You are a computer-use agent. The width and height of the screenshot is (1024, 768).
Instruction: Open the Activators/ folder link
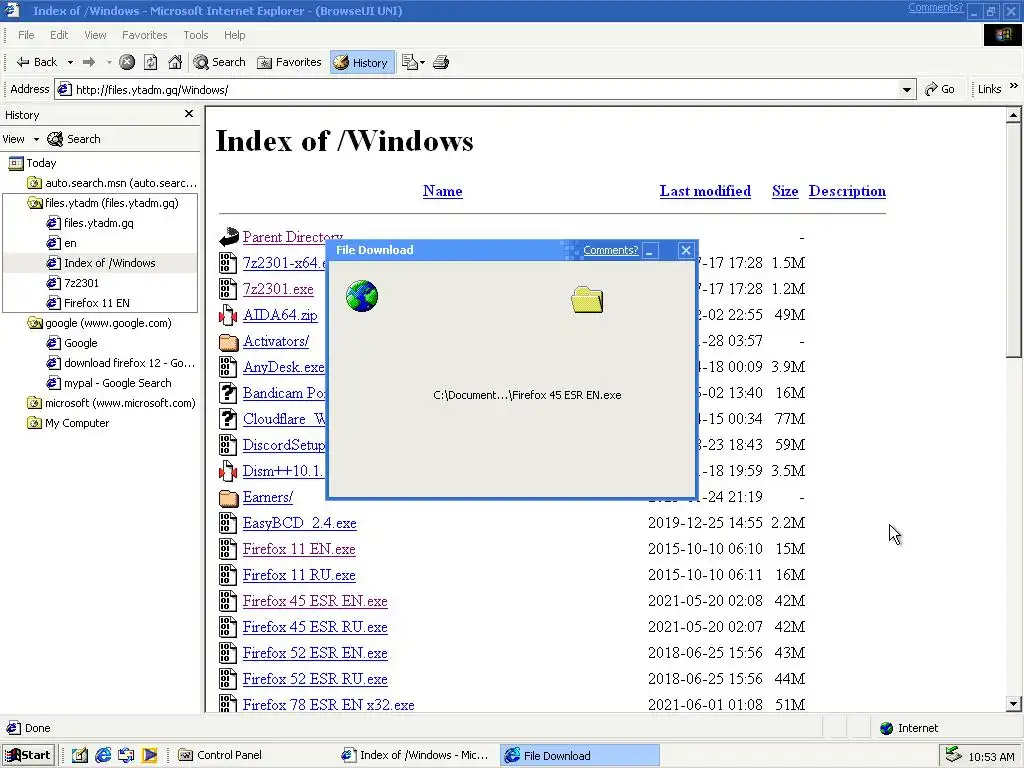click(276, 341)
